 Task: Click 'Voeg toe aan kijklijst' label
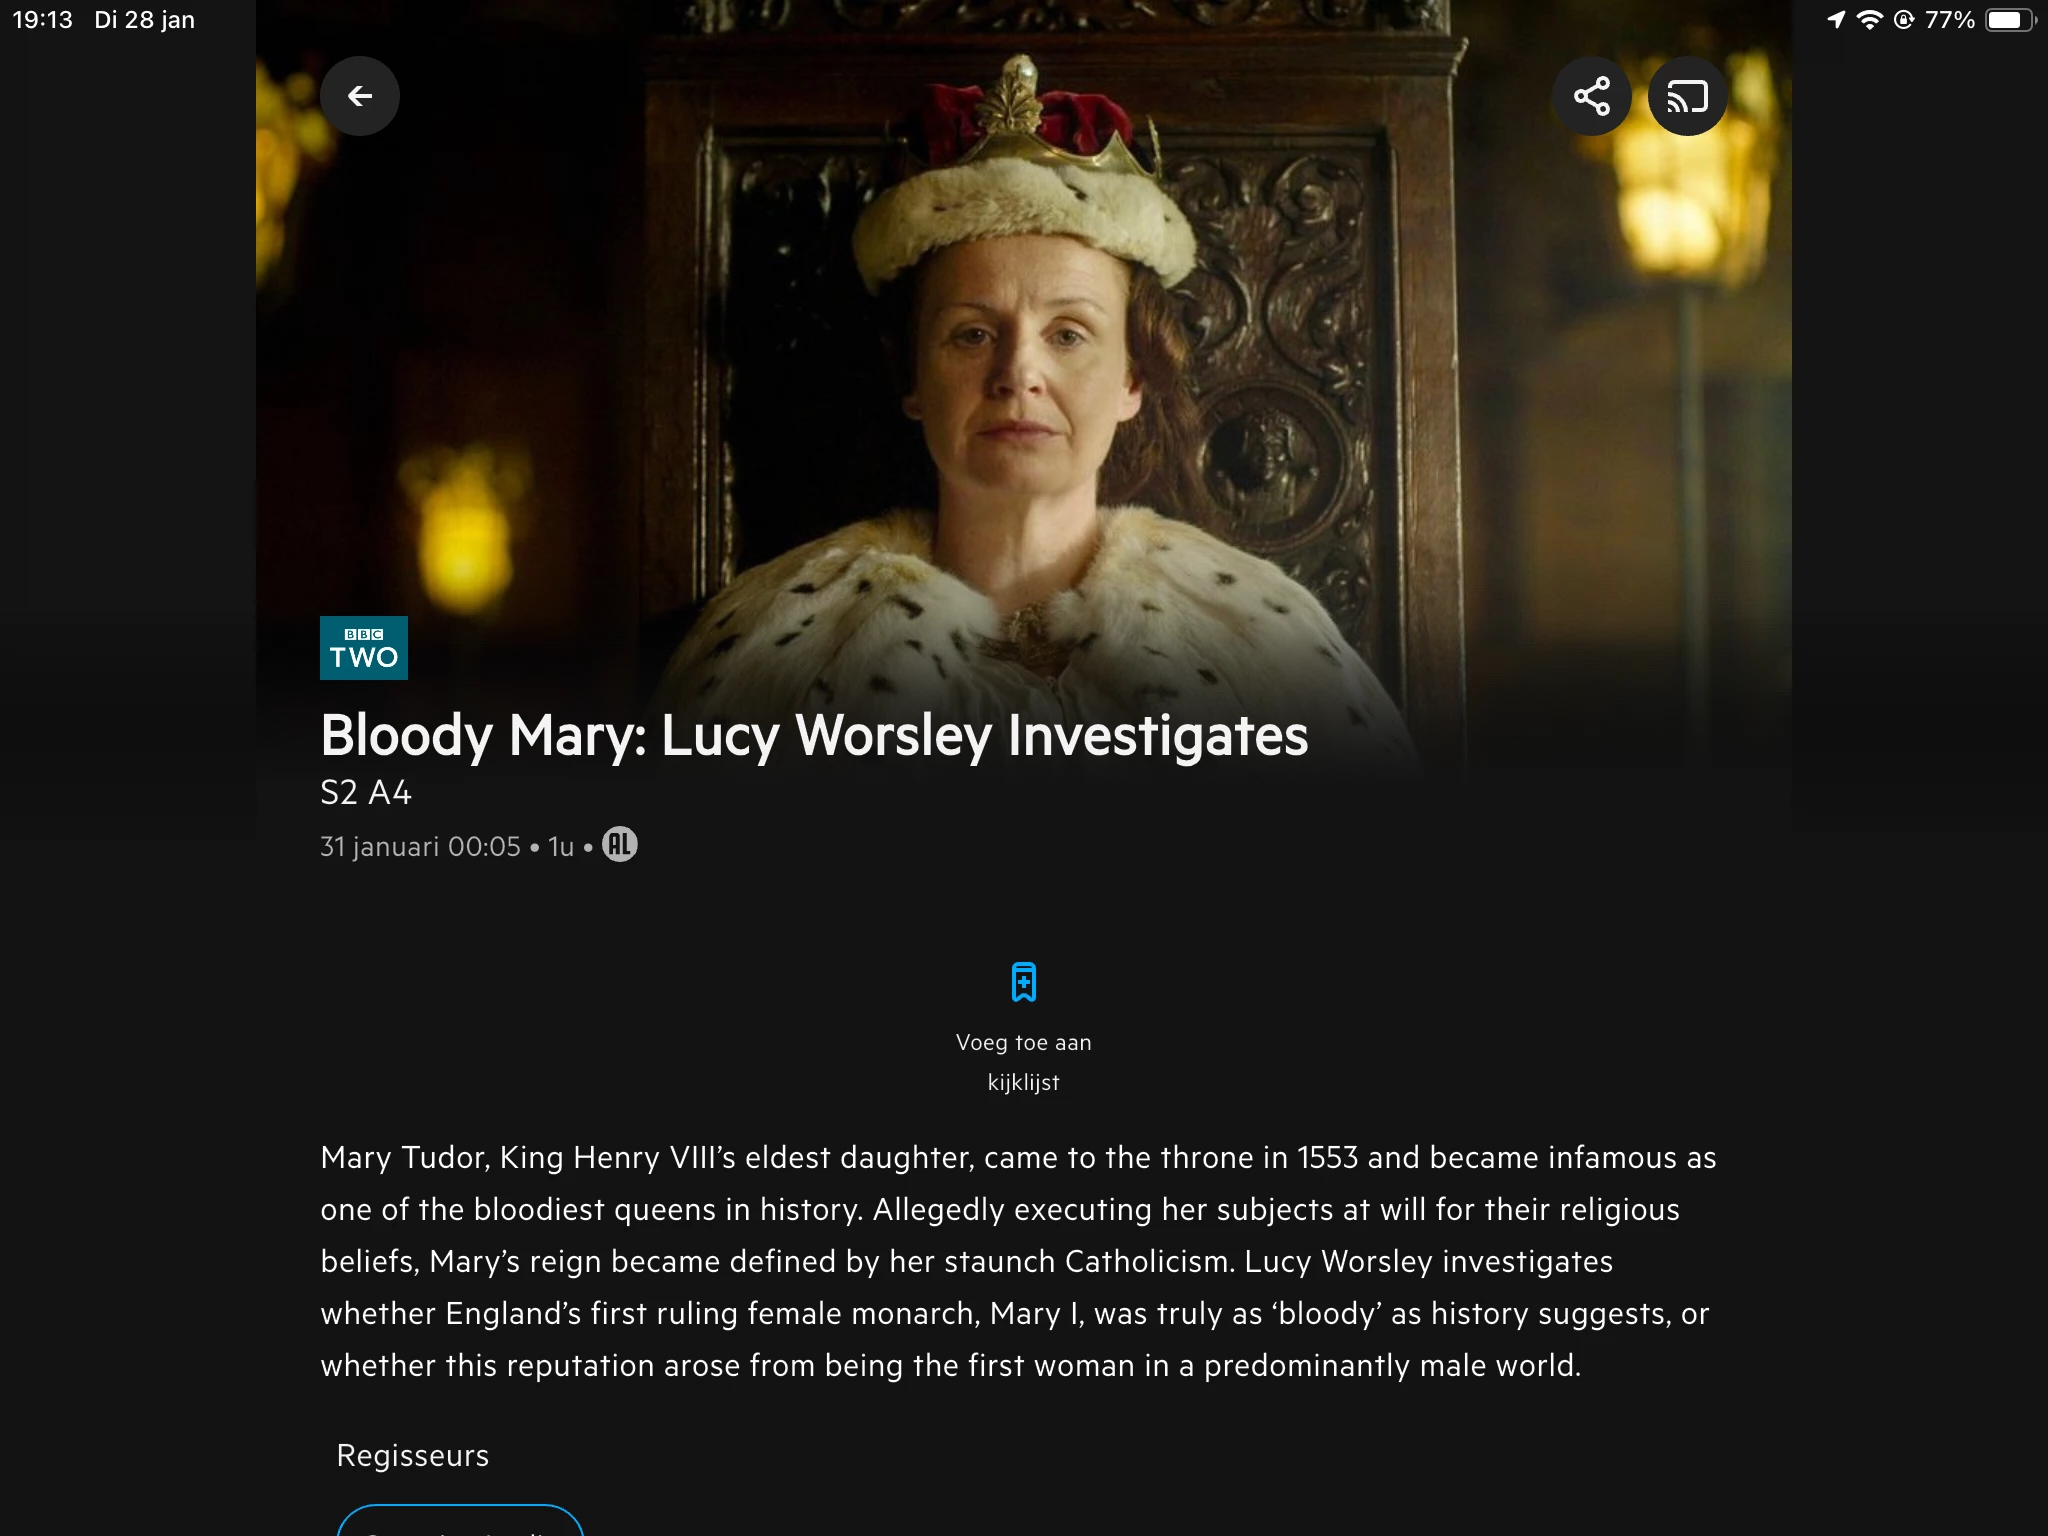(1023, 1062)
